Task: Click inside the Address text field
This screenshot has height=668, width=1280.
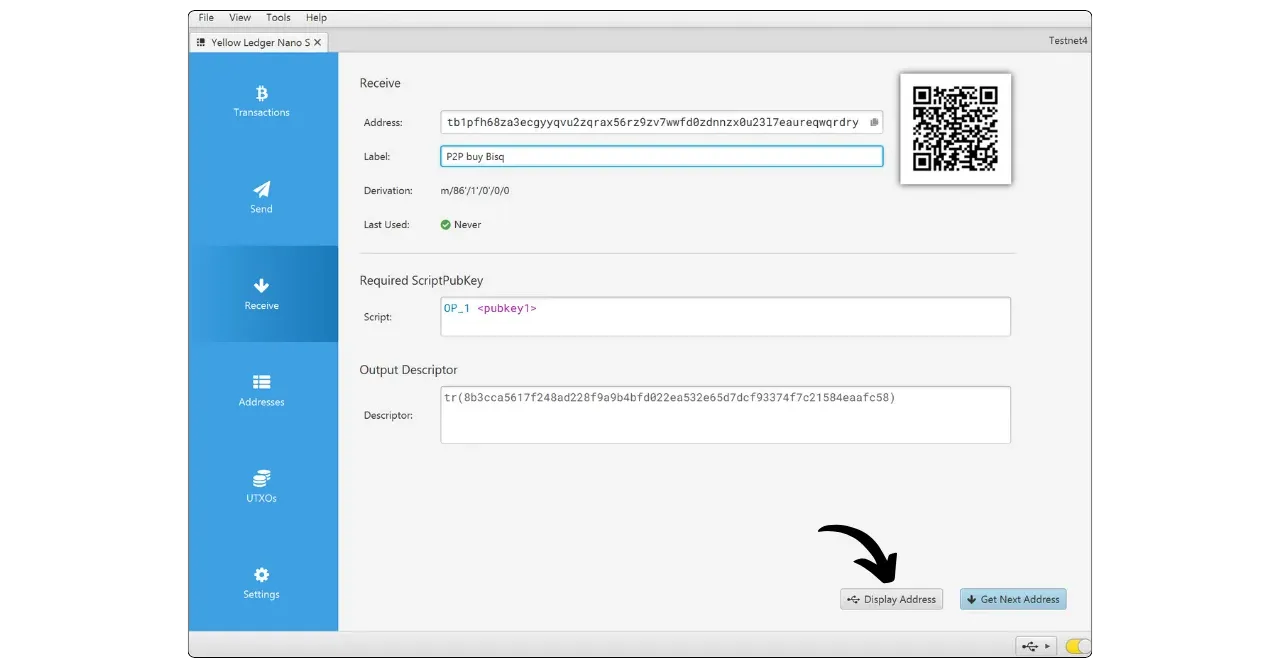Action: coord(650,123)
